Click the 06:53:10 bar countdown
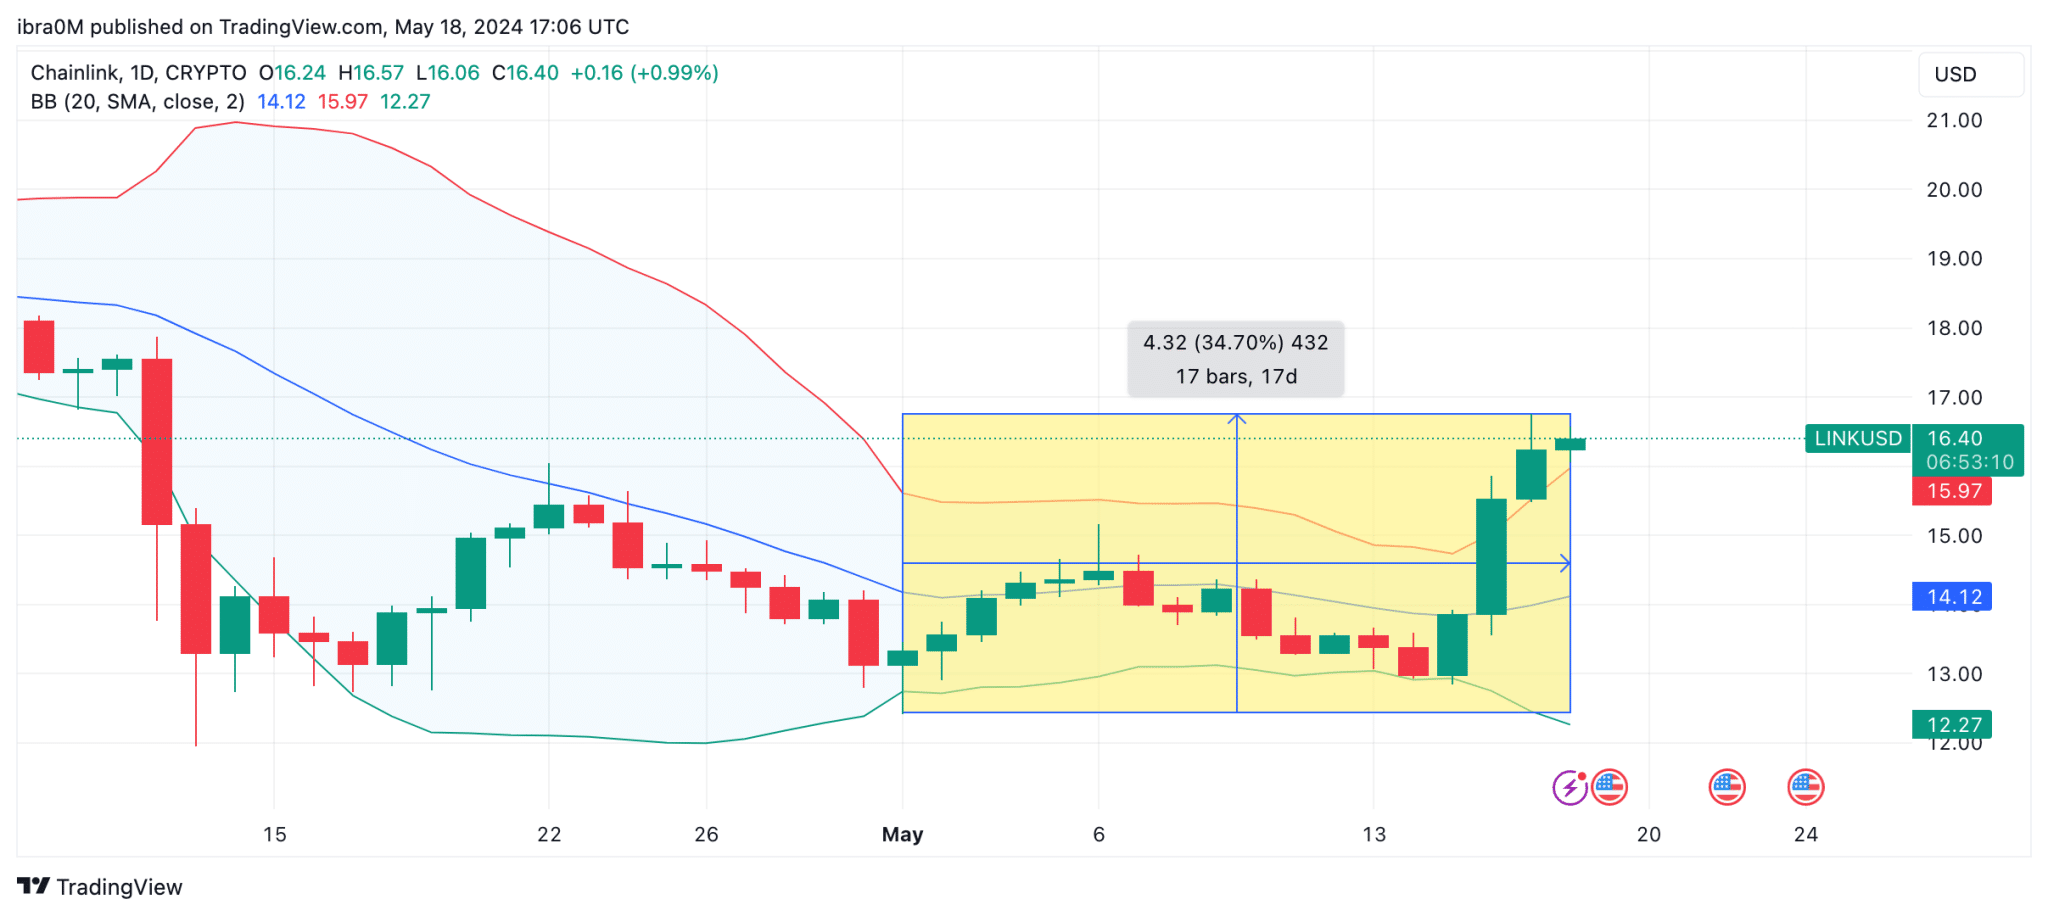This screenshot has height=916, width=2048. [x=1970, y=462]
